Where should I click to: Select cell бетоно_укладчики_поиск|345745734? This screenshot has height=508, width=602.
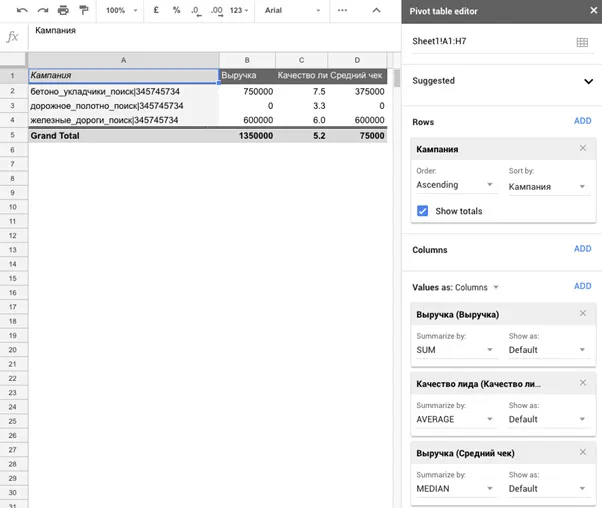coord(123,91)
